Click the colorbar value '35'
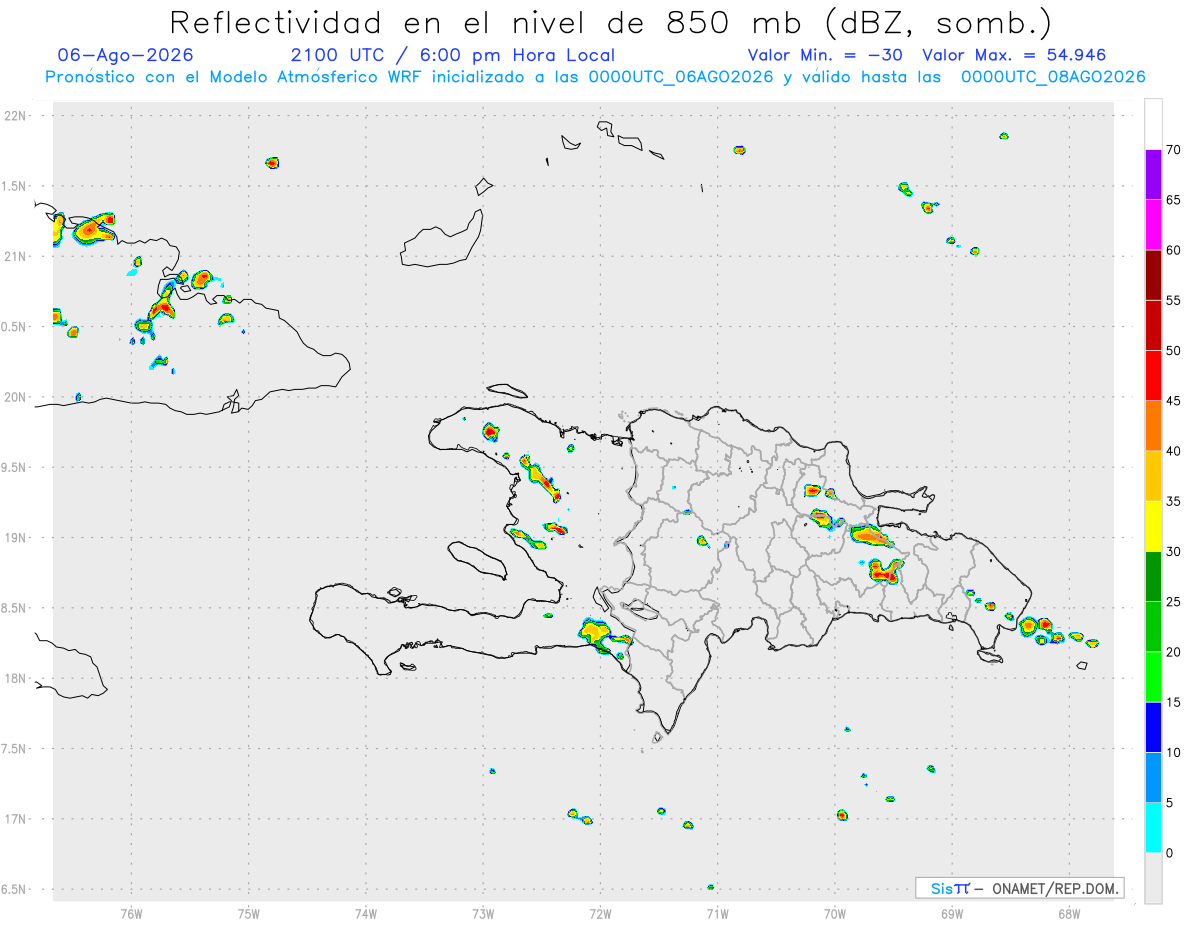The image size is (1200, 927). pos(1174,501)
